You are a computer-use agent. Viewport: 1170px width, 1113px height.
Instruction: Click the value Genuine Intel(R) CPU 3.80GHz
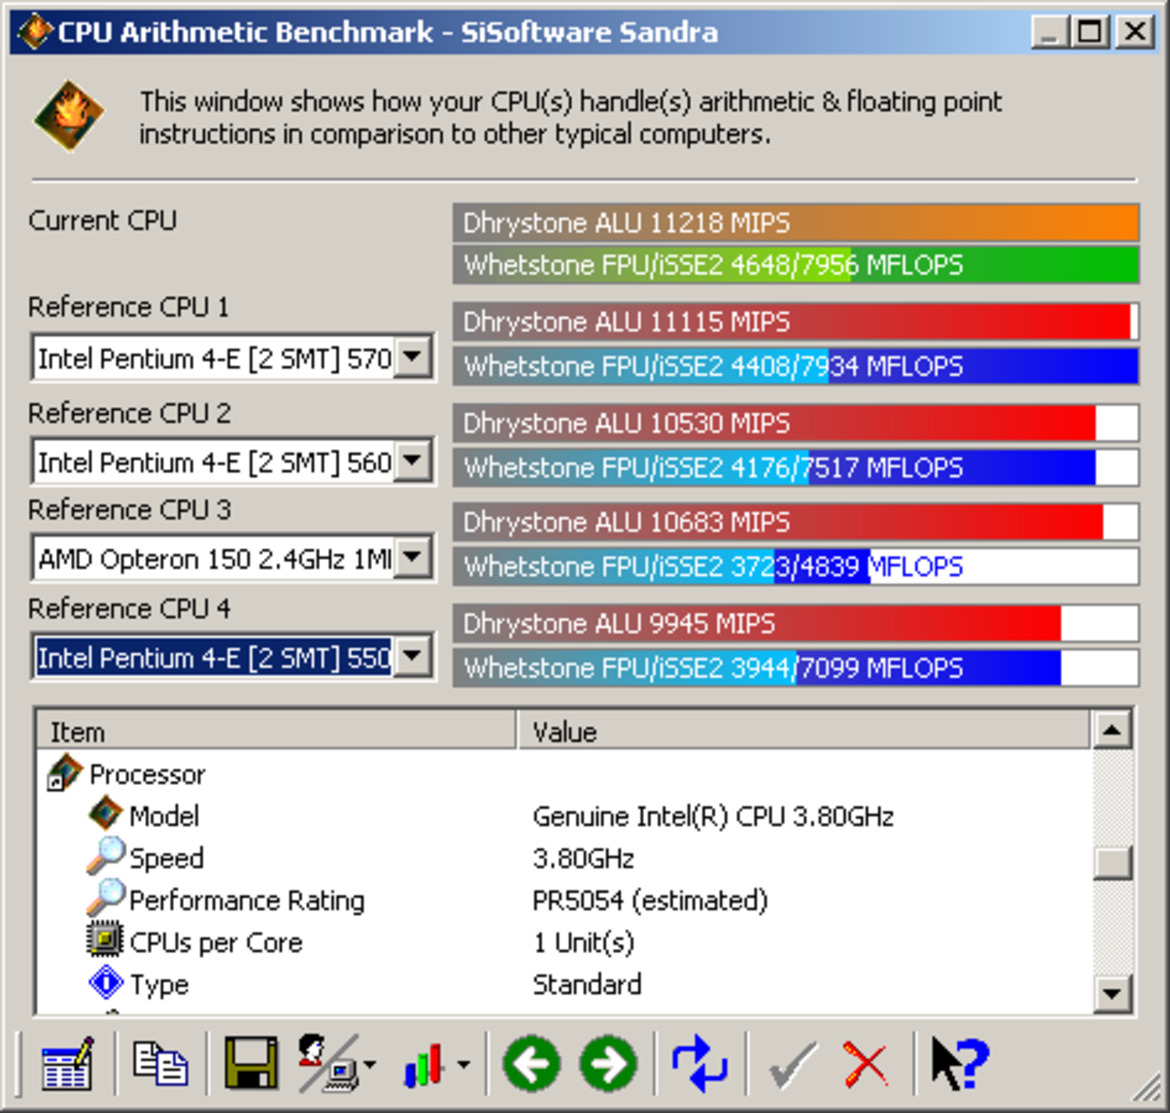(x=713, y=816)
